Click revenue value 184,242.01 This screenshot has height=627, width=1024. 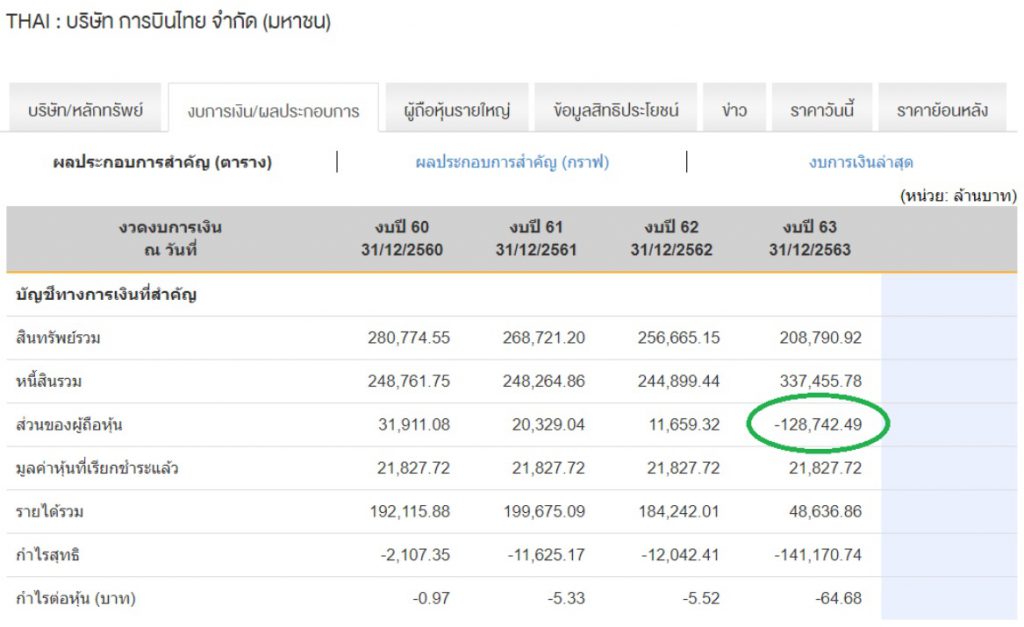(x=679, y=511)
